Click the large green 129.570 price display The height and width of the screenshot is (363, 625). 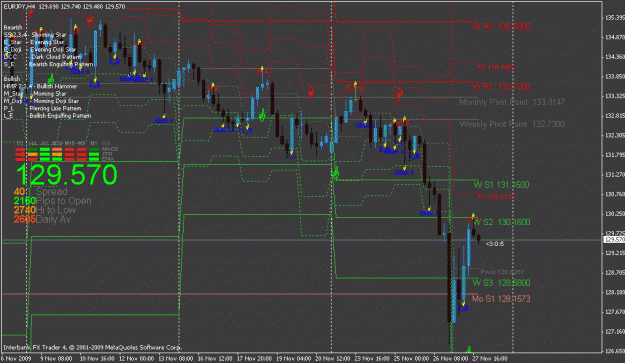(66, 175)
